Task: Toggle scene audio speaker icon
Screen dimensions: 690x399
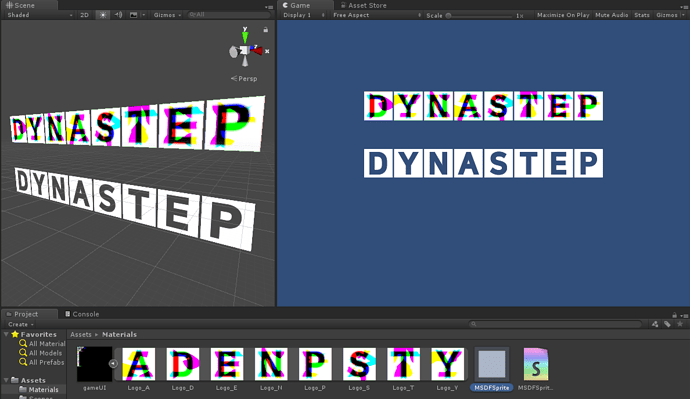Action: (x=118, y=15)
